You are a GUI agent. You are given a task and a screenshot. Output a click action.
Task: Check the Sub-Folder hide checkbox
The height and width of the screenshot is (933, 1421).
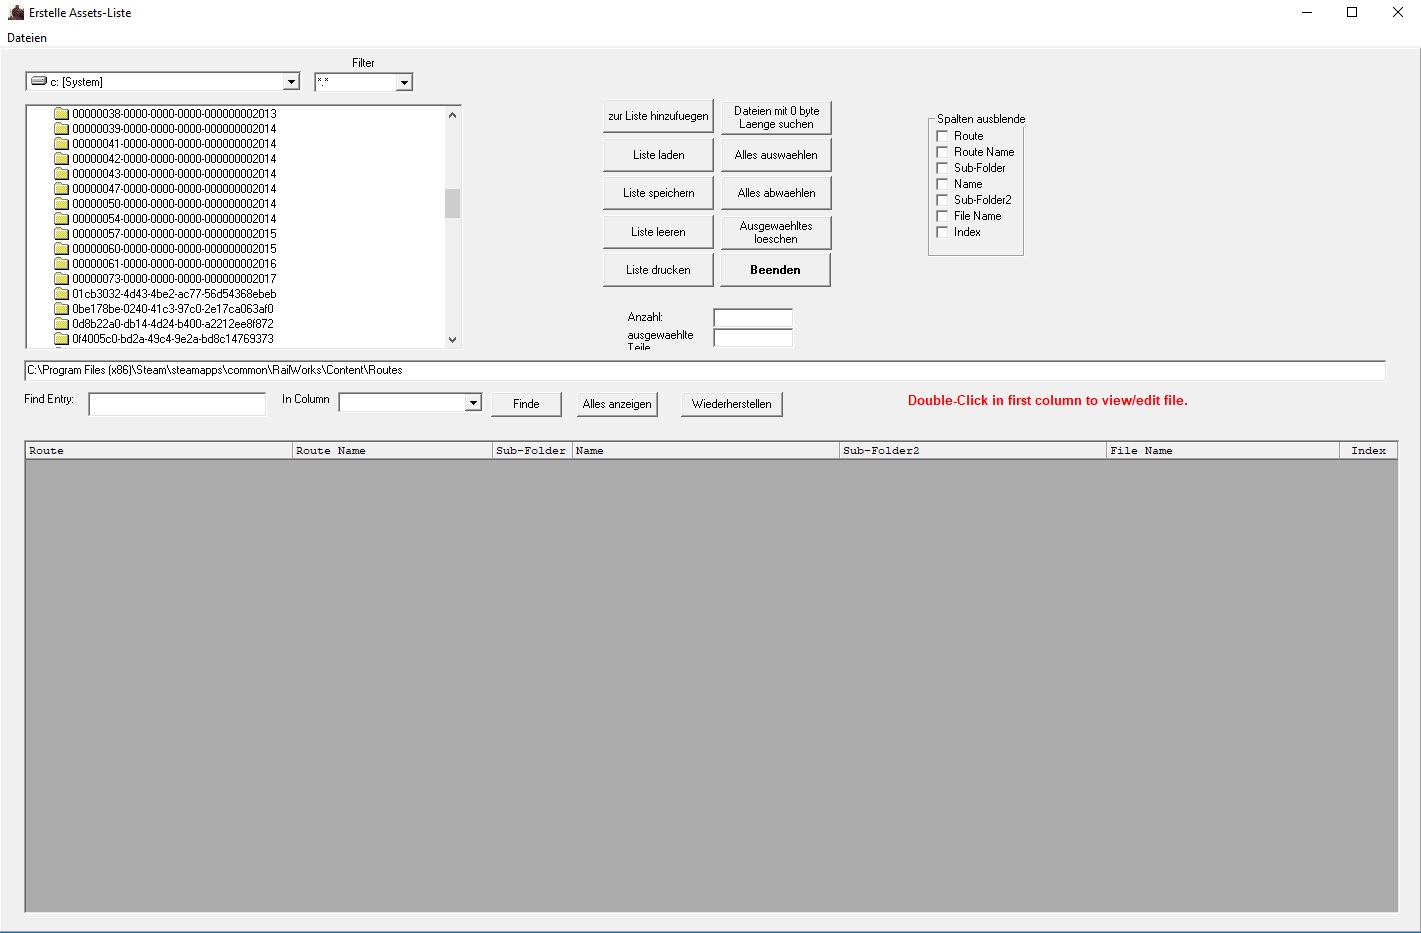pyautogui.click(x=942, y=168)
